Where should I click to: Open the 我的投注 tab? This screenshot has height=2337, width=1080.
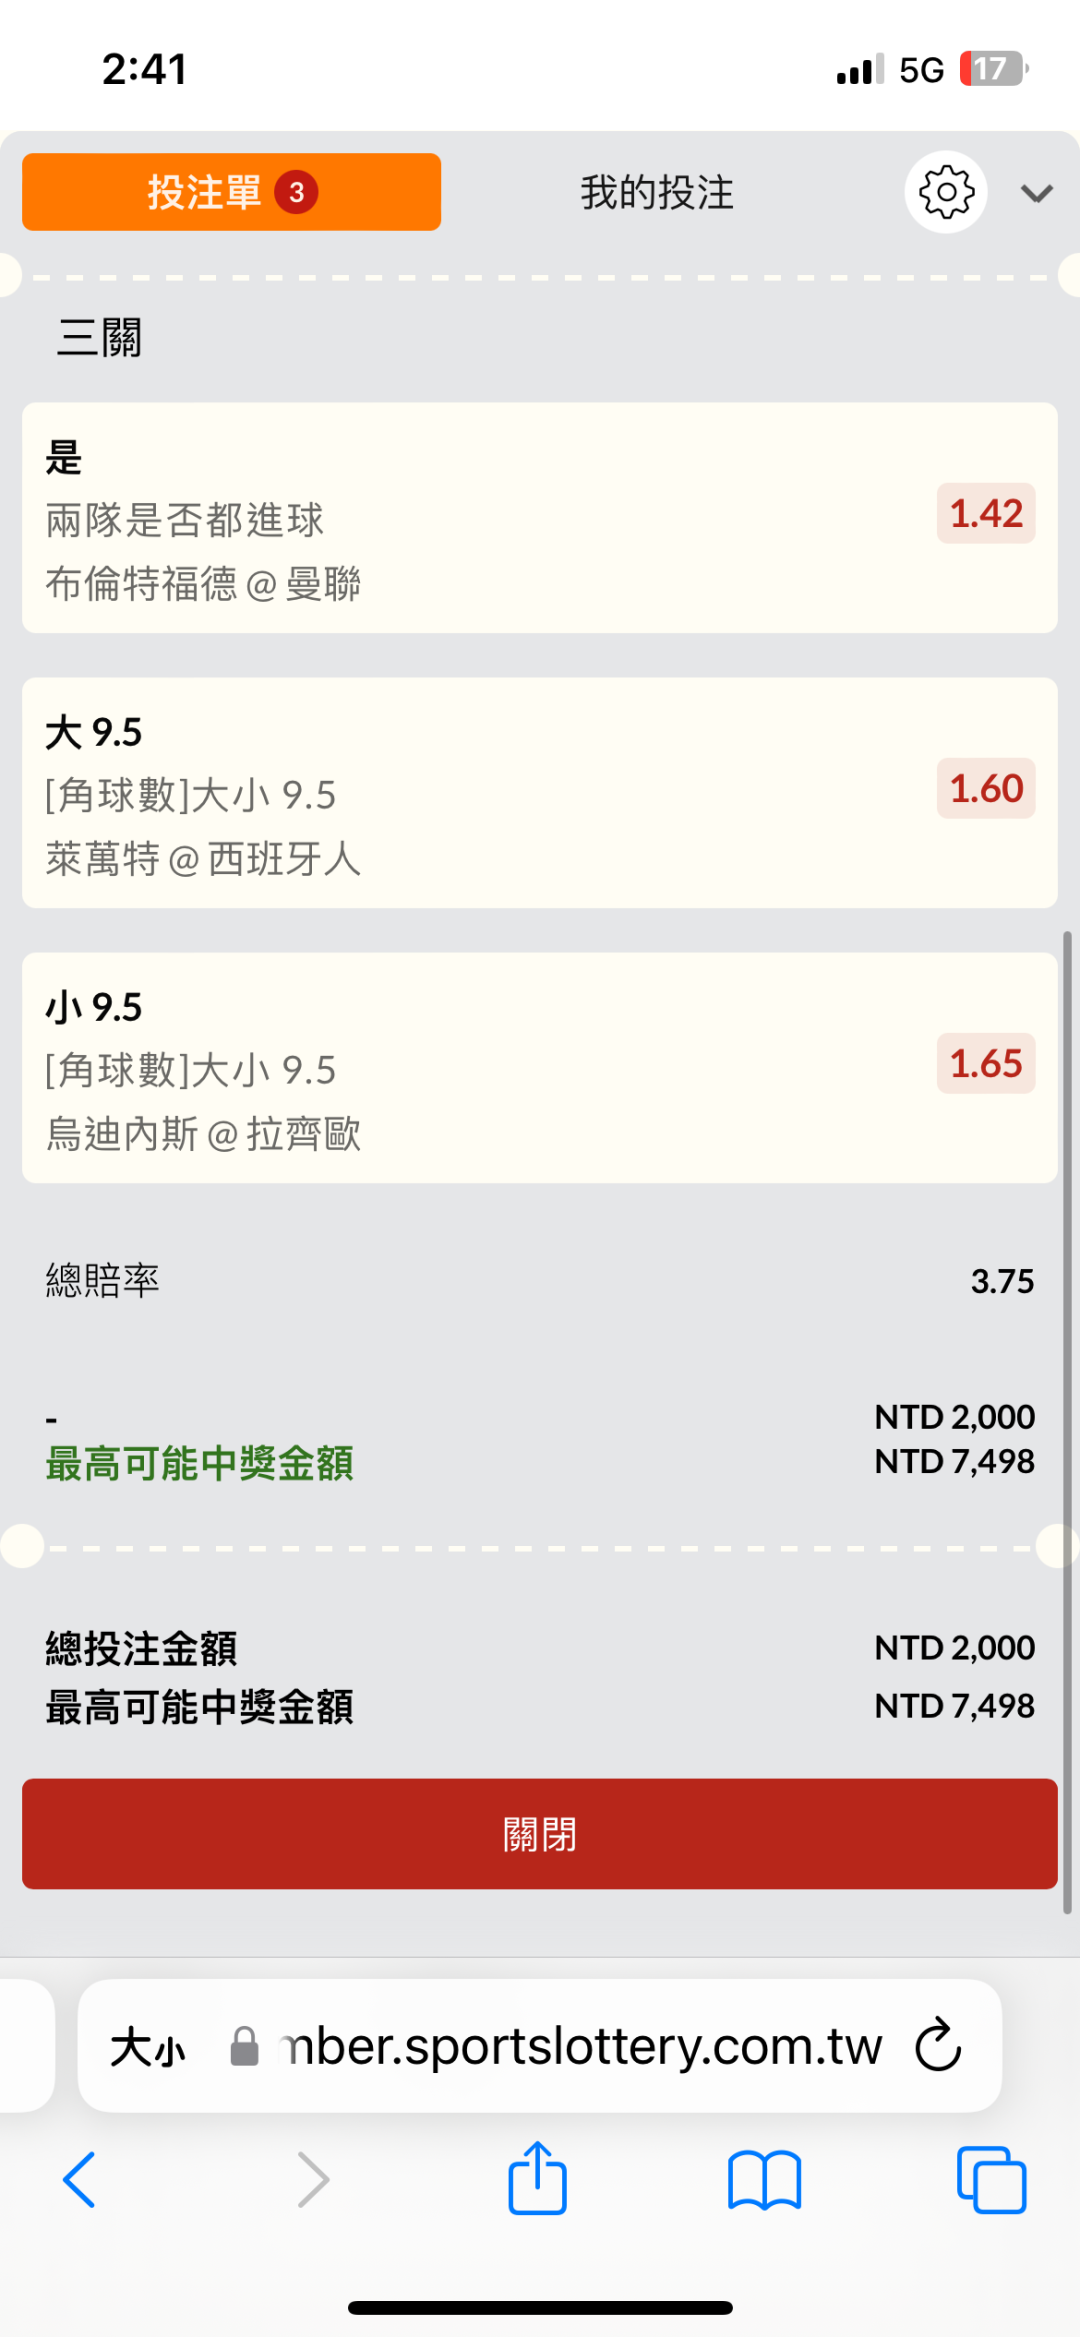pos(657,193)
